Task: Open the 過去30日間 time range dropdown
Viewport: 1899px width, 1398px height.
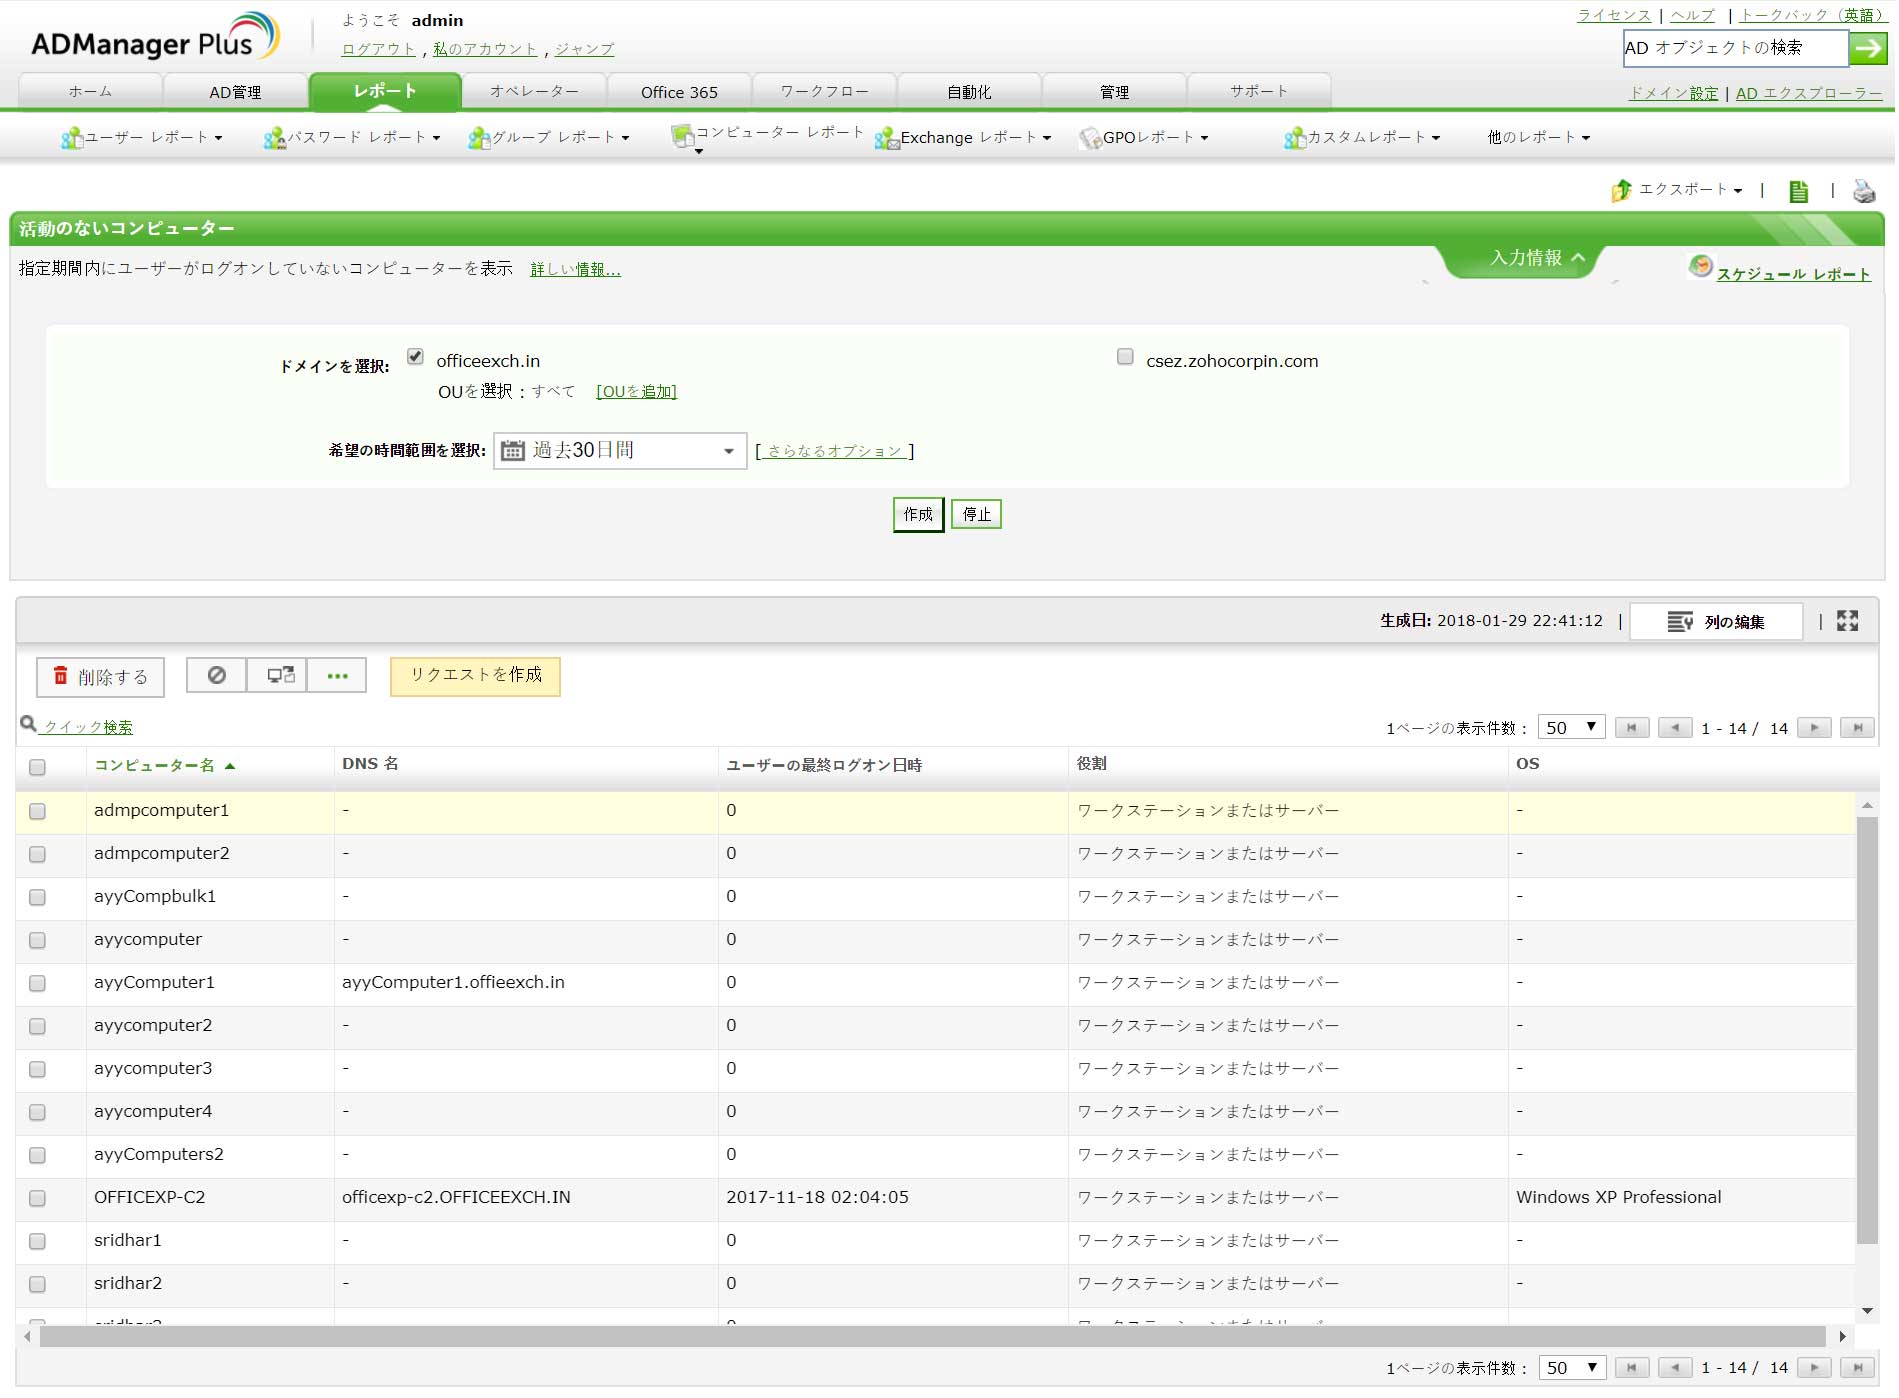Action: [x=622, y=453]
